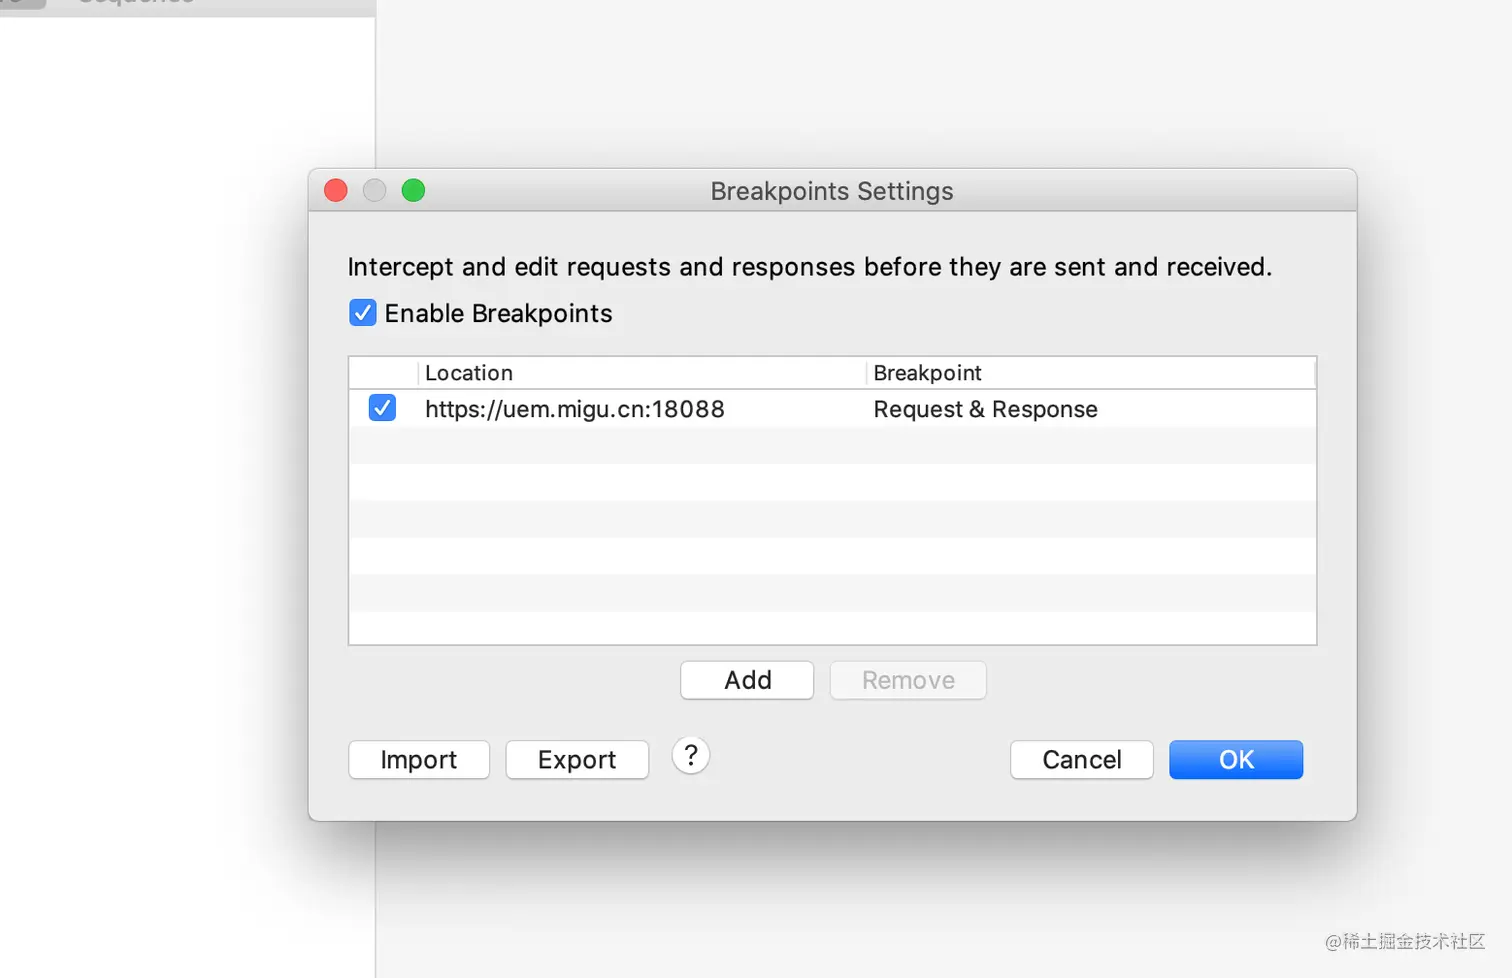The width and height of the screenshot is (1512, 978).
Task: Import breakpoint settings
Action: pyautogui.click(x=419, y=760)
